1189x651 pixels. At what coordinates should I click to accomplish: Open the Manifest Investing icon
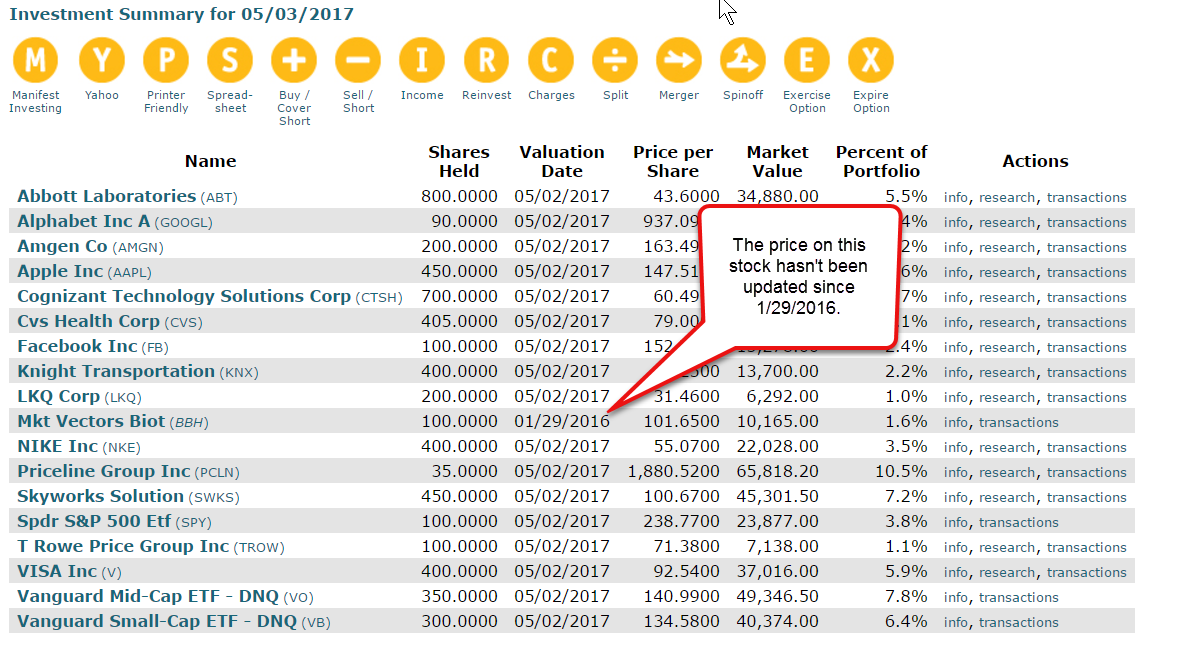36,60
